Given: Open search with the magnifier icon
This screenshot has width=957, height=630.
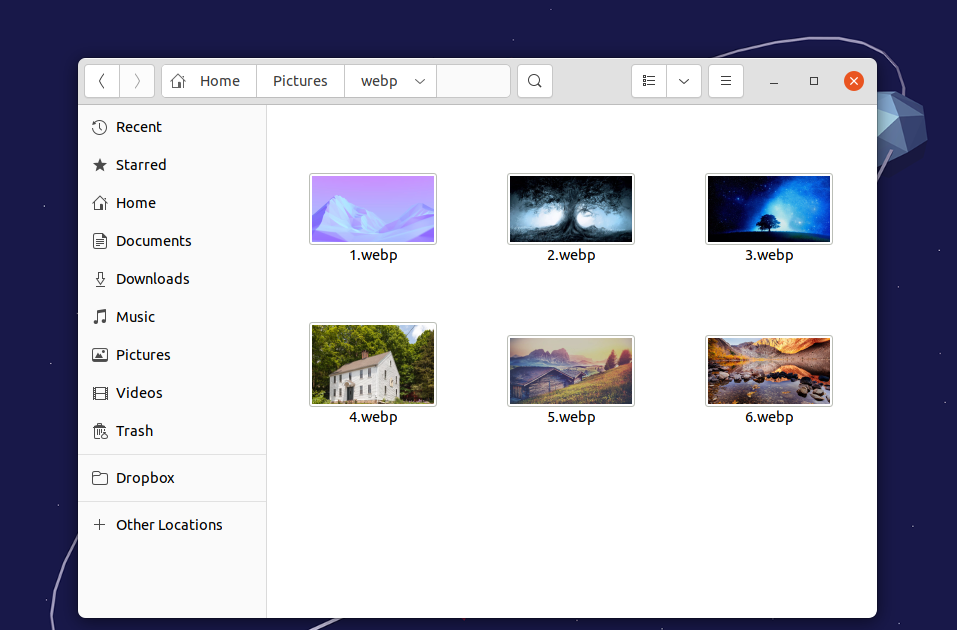Looking at the screenshot, I should (535, 81).
